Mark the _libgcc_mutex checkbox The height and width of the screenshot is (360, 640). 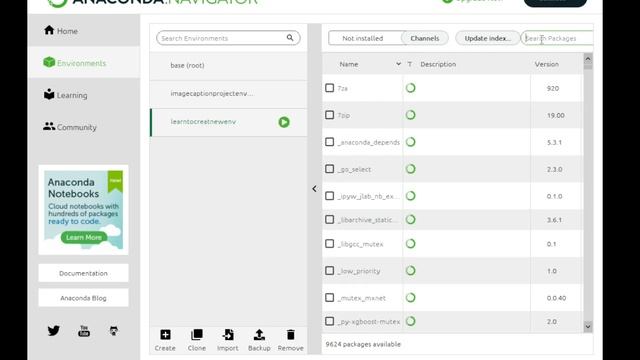[329, 244]
